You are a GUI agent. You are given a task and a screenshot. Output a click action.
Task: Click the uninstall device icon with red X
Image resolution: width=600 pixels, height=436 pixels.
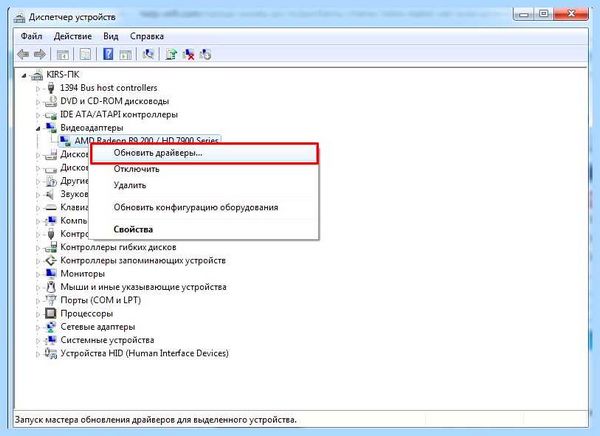(x=188, y=55)
